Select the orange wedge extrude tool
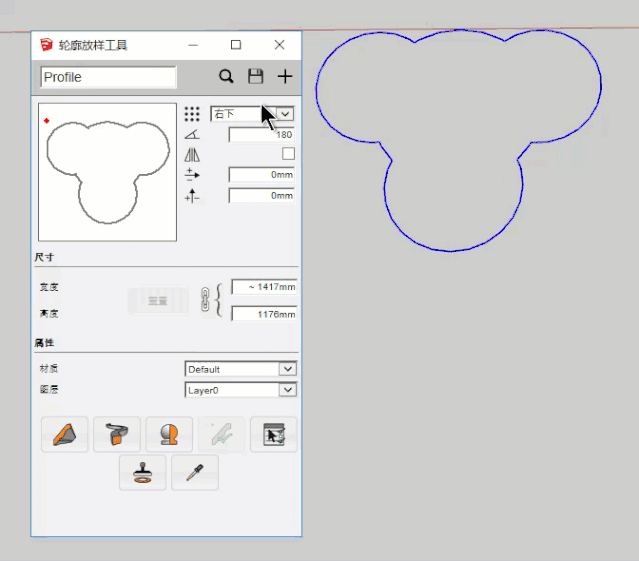 (x=65, y=434)
